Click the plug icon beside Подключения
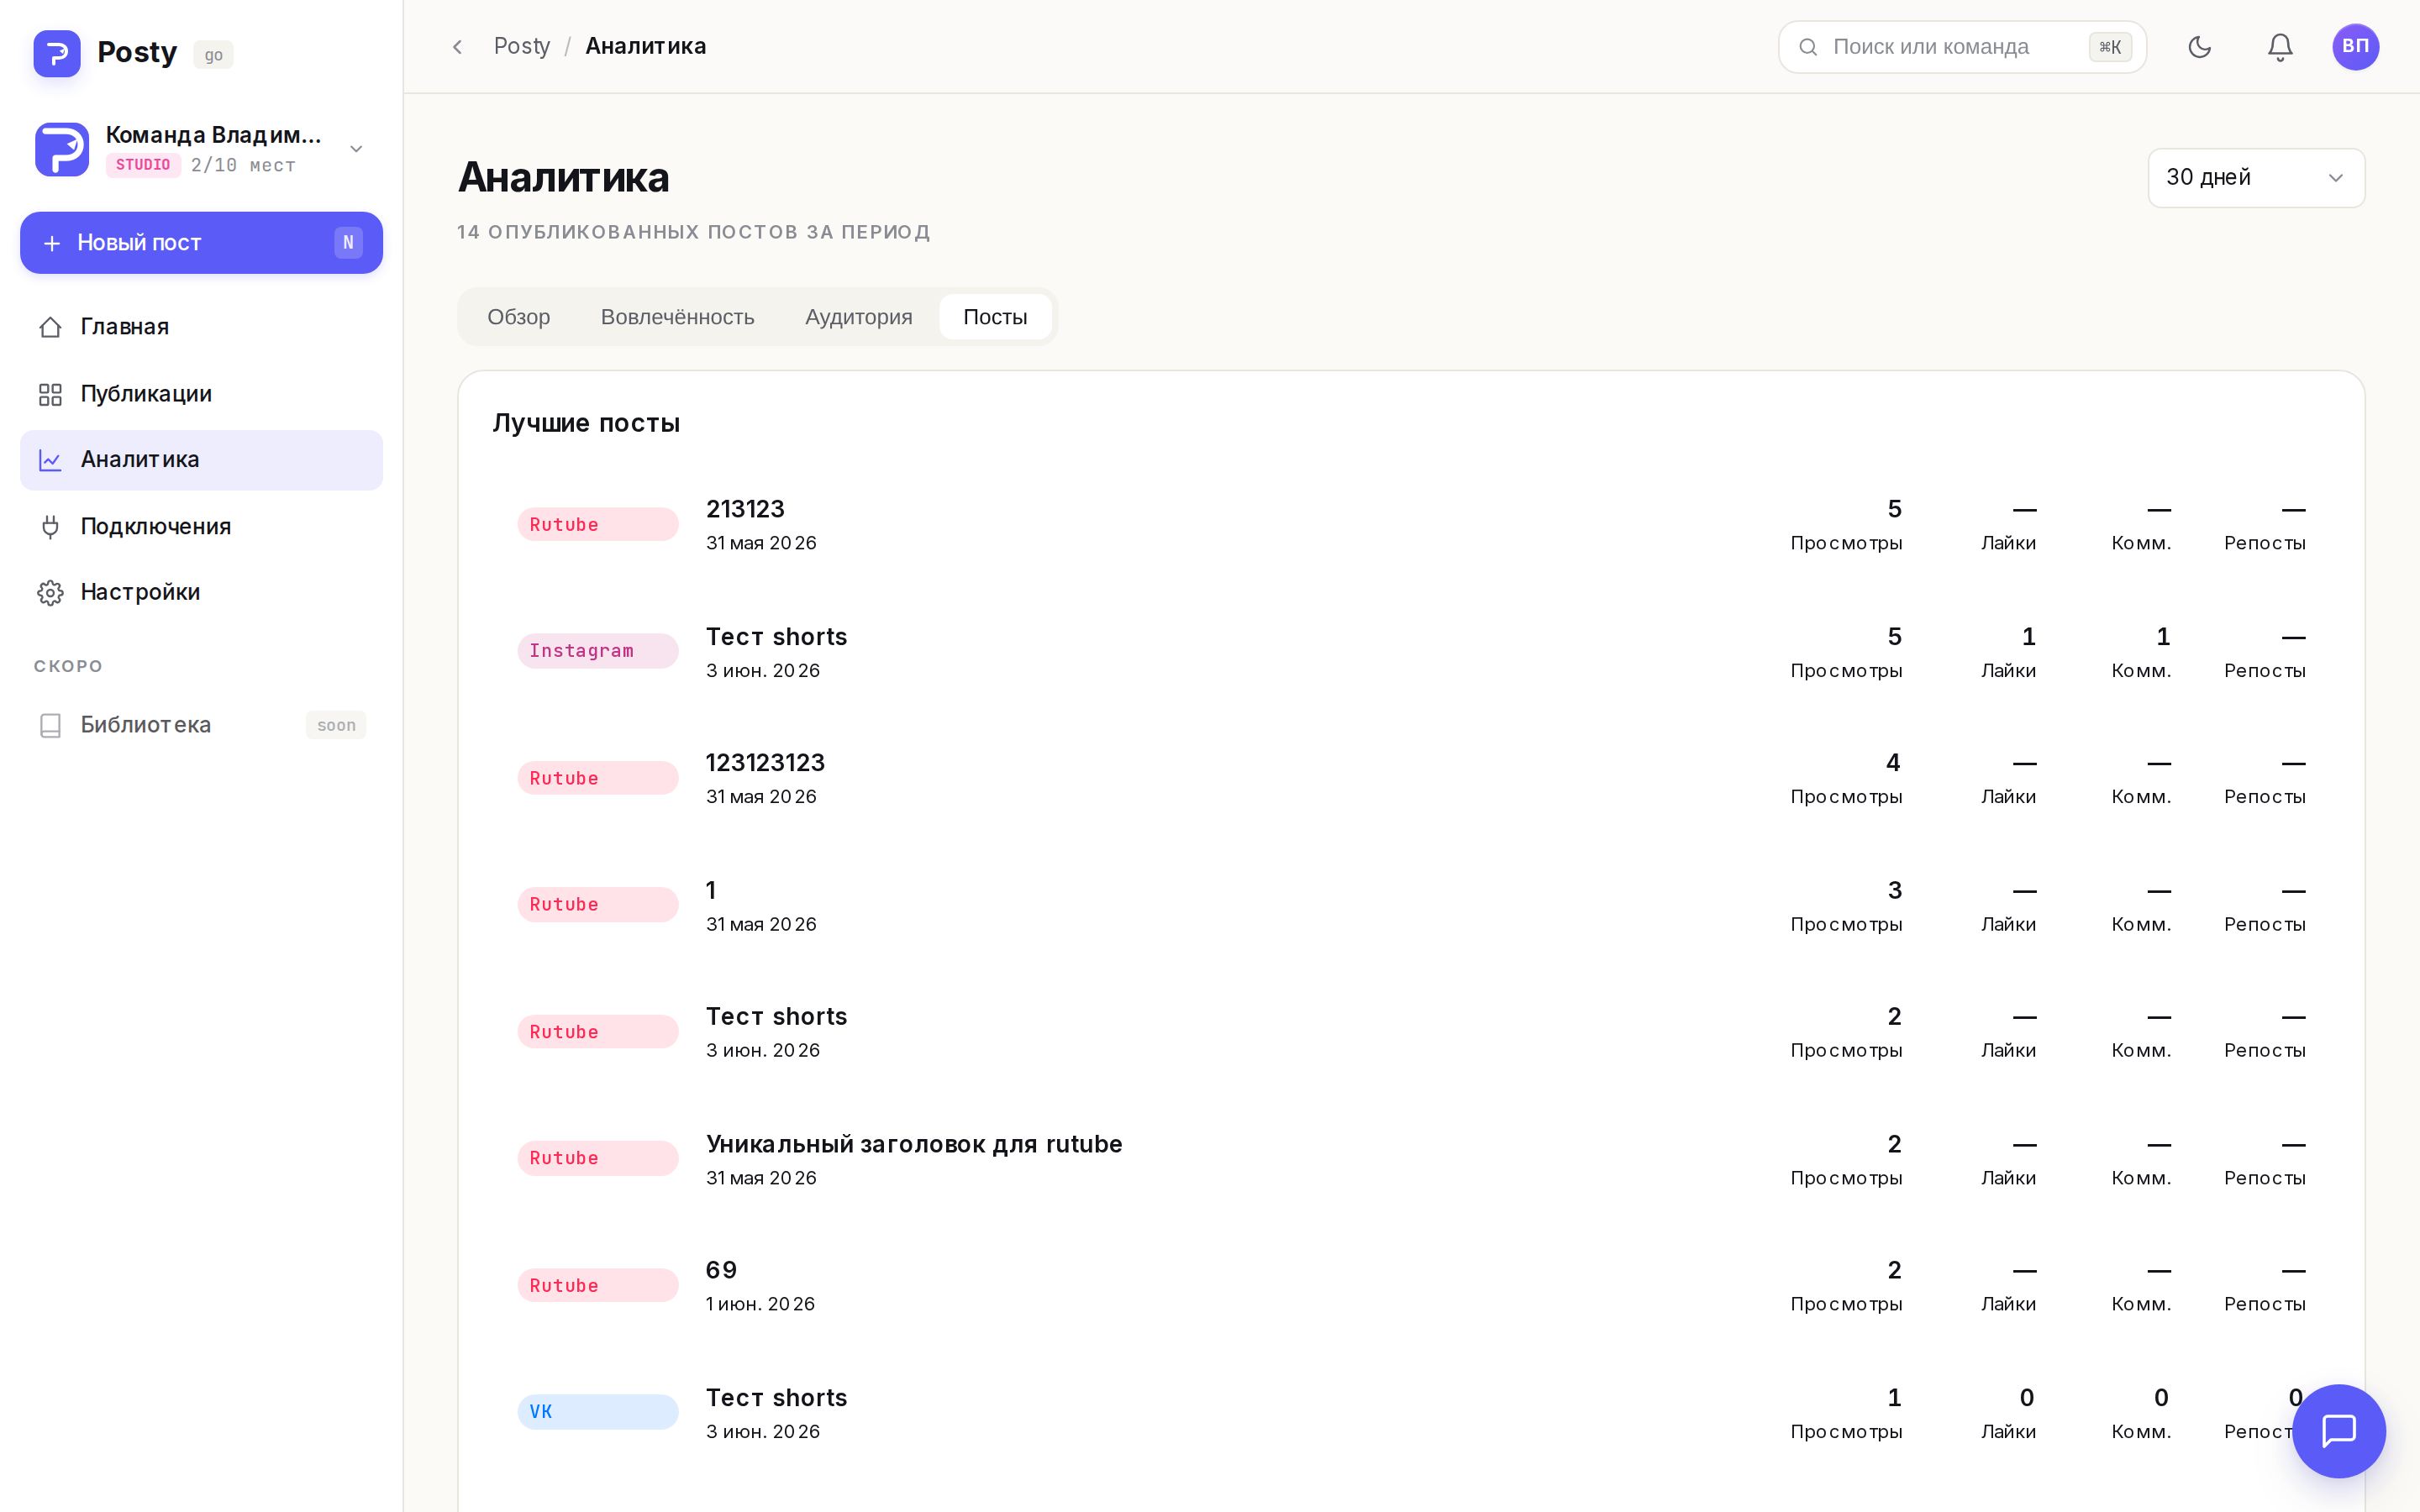This screenshot has height=1512, width=2420. point(50,526)
